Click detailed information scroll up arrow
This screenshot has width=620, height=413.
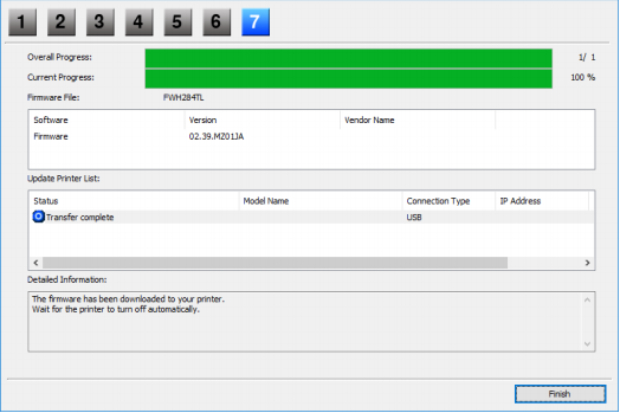pos(587,300)
